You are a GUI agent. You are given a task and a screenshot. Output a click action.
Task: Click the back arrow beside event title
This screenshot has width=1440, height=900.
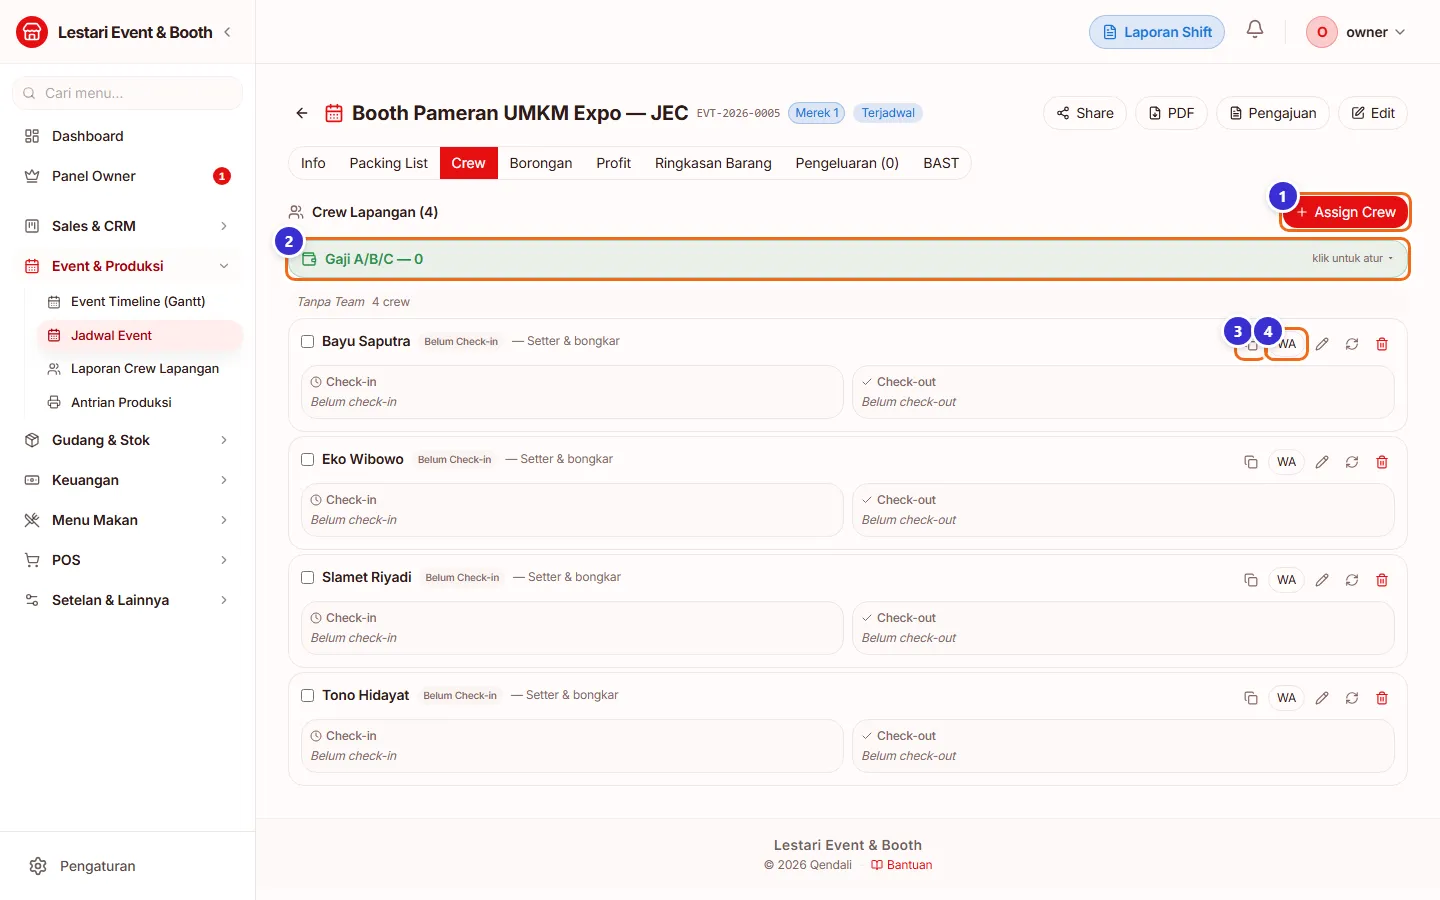pyautogui.click(x=302, y=113)
